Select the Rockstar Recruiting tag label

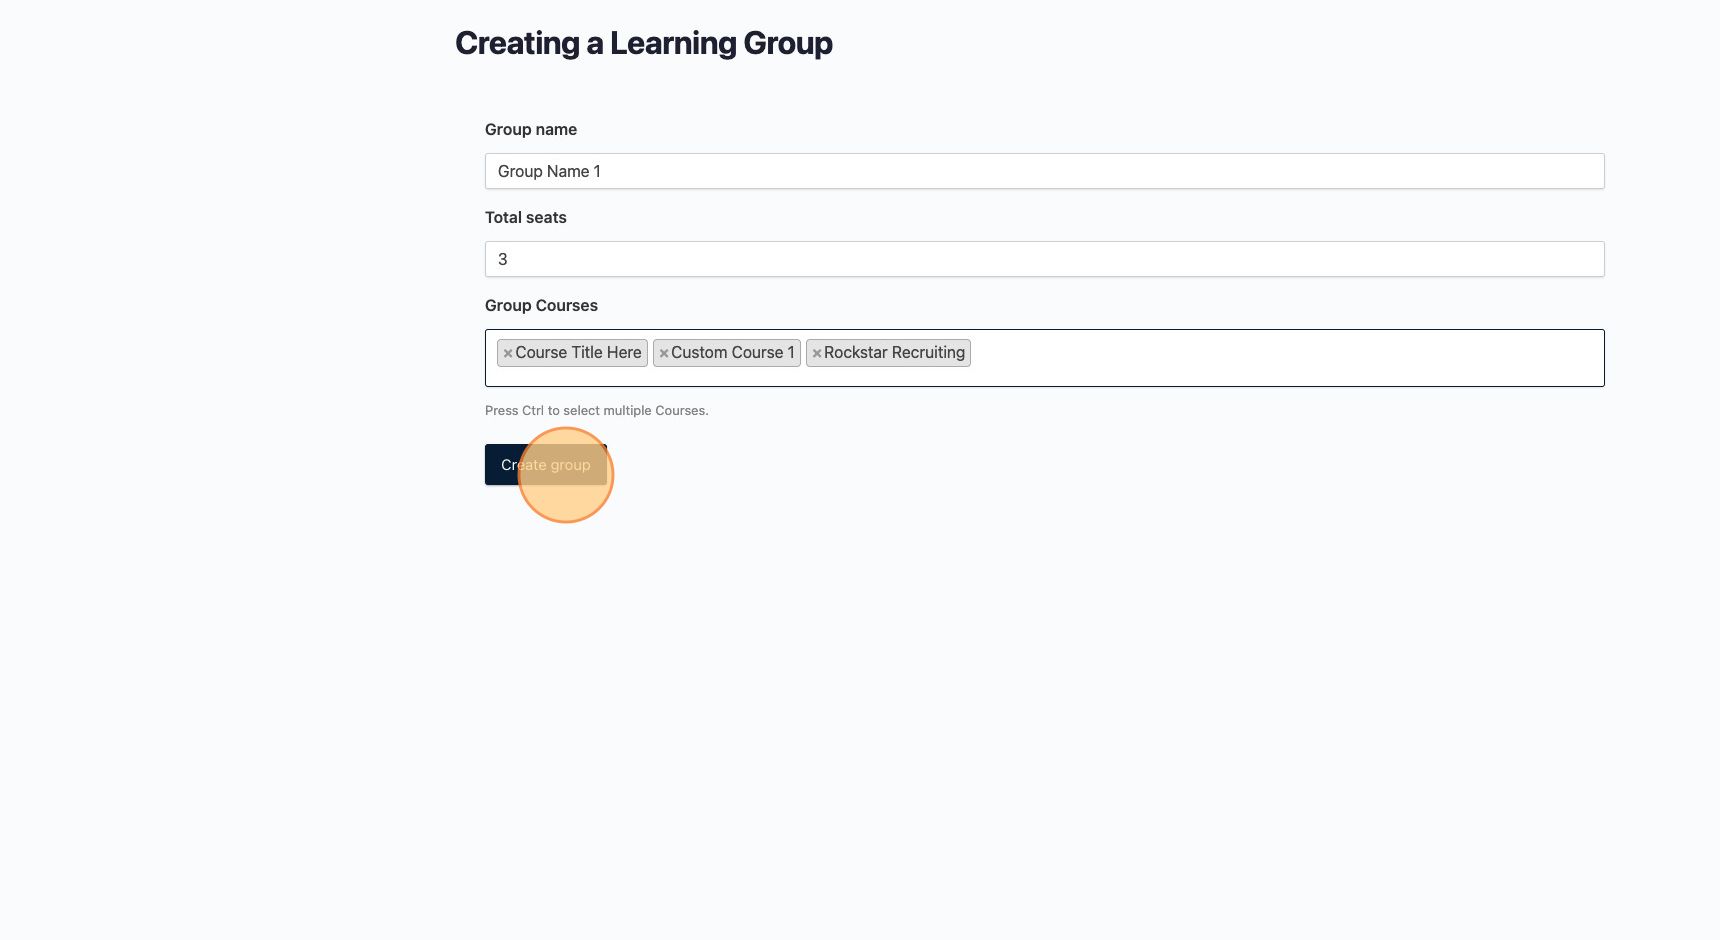point(894,352)
